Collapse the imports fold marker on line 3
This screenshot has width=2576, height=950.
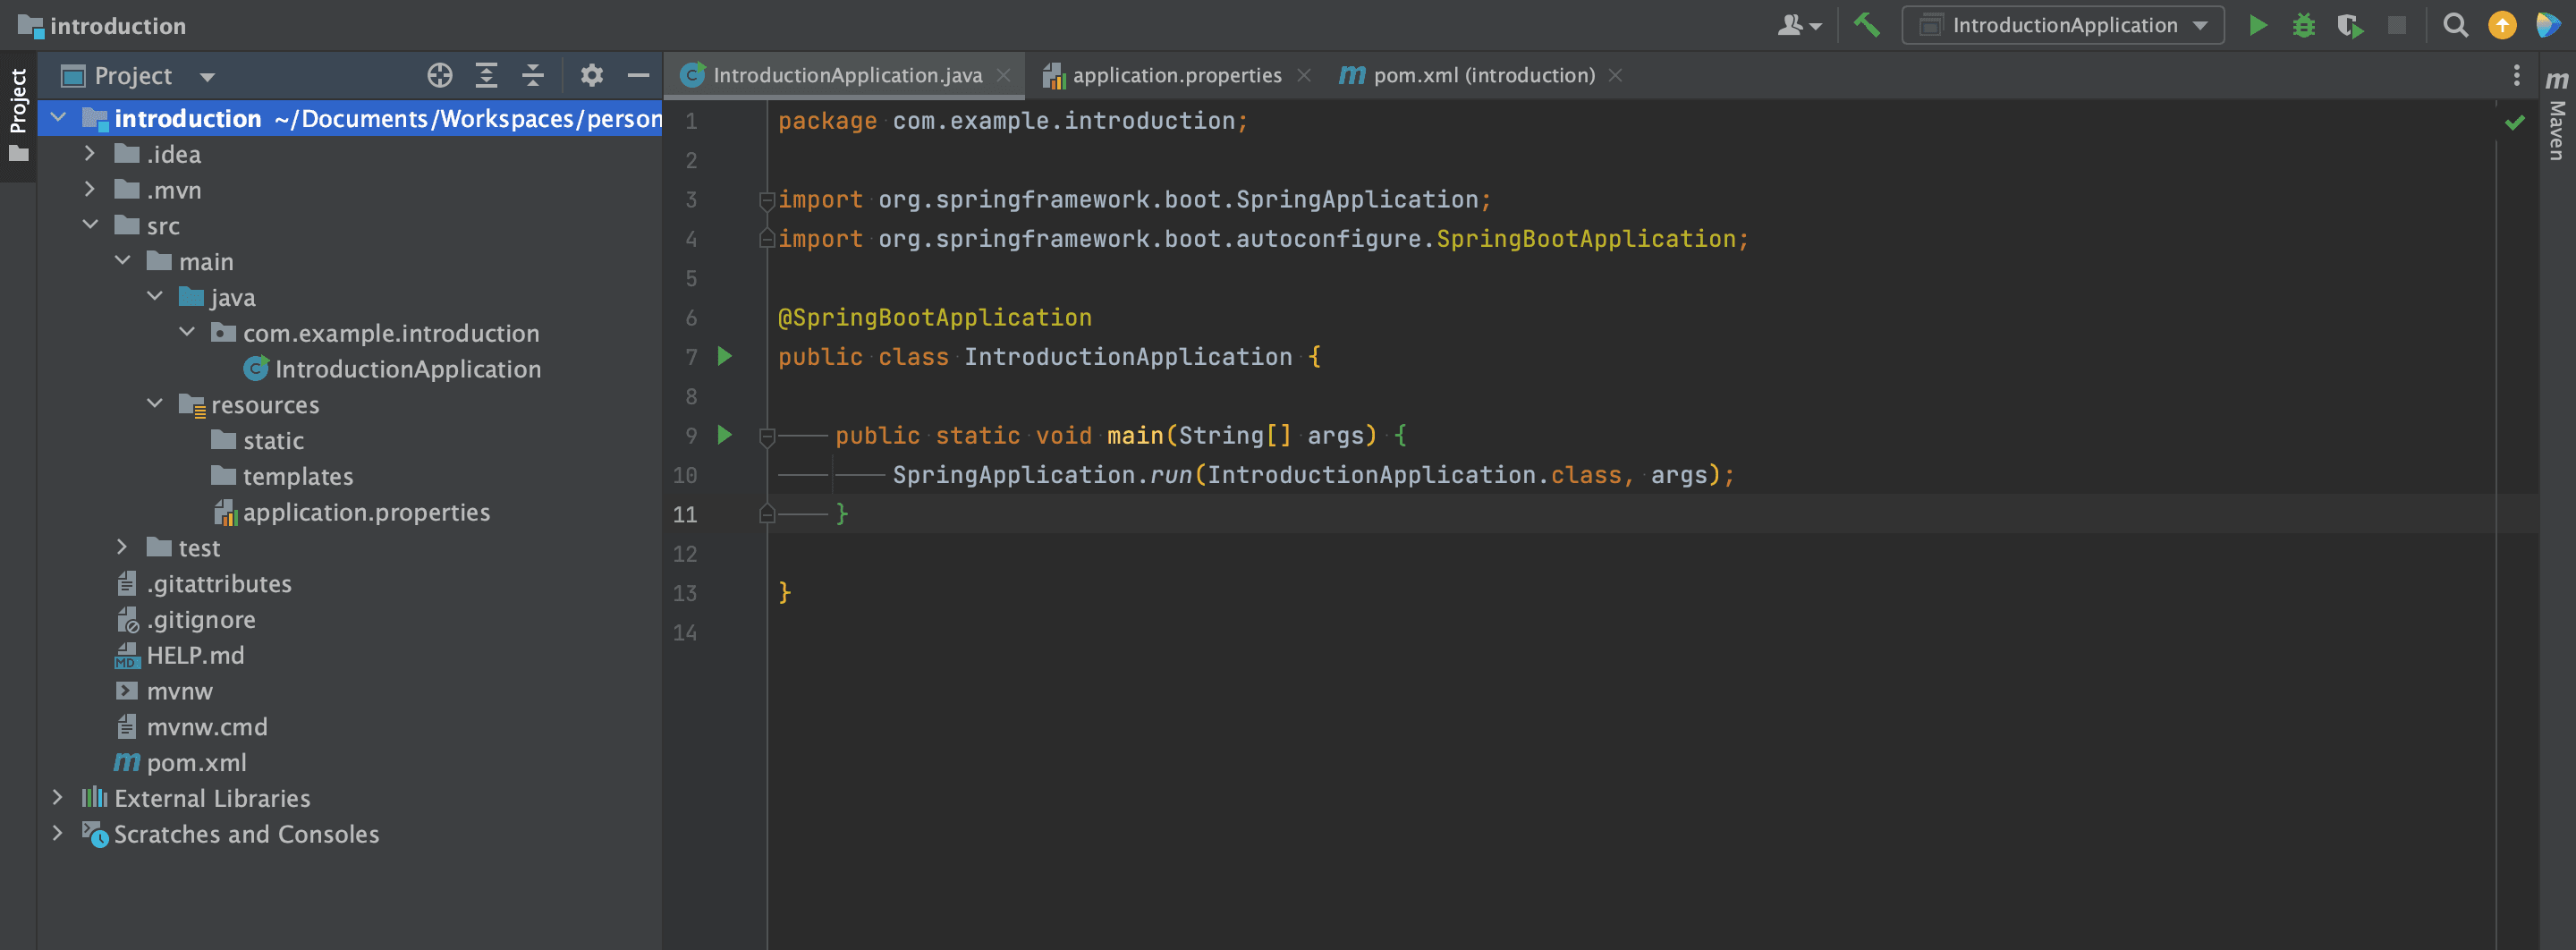click(x=767, y=200)
